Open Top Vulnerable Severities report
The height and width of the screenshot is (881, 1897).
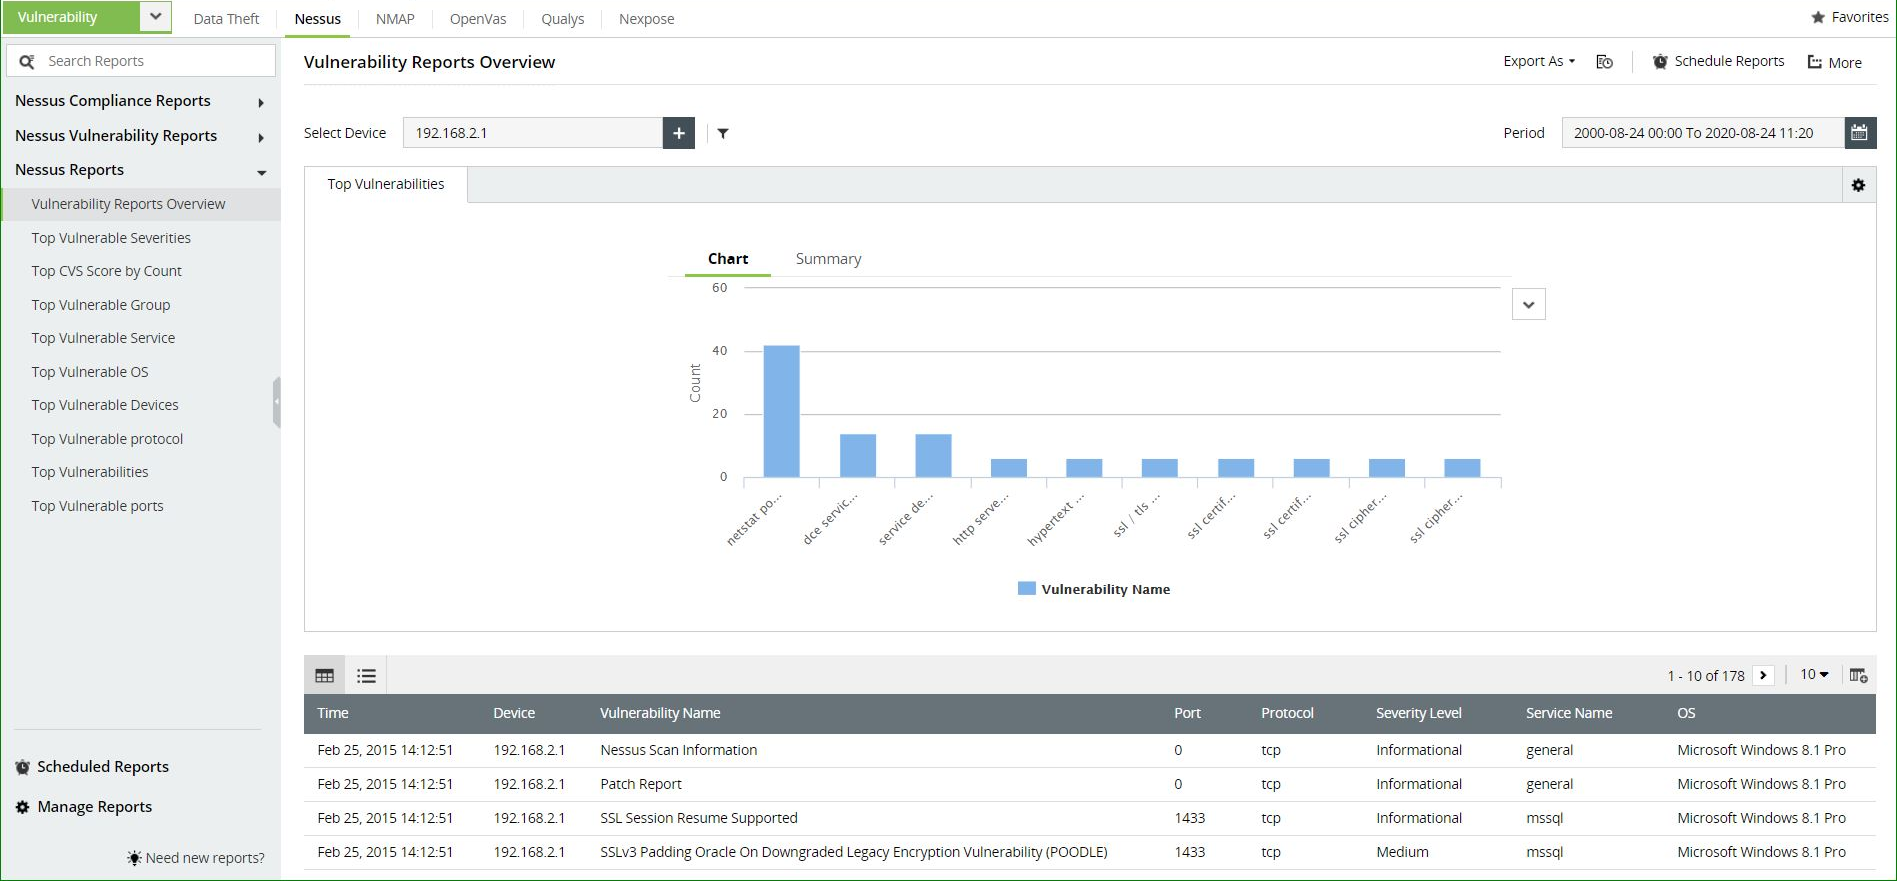[111, 238]
